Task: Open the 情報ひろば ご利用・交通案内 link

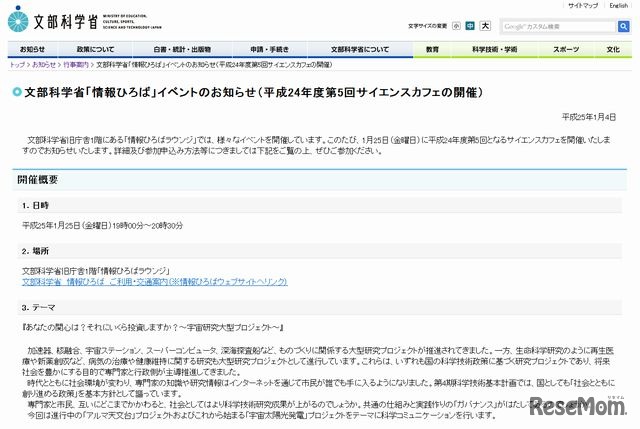Action: click(155, 282)
